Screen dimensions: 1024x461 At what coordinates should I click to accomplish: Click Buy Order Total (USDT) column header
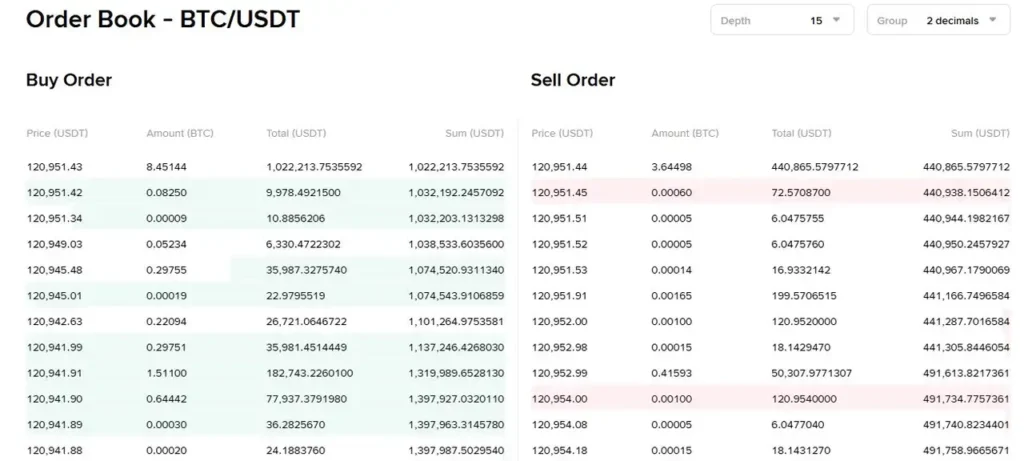click(296, 133)
